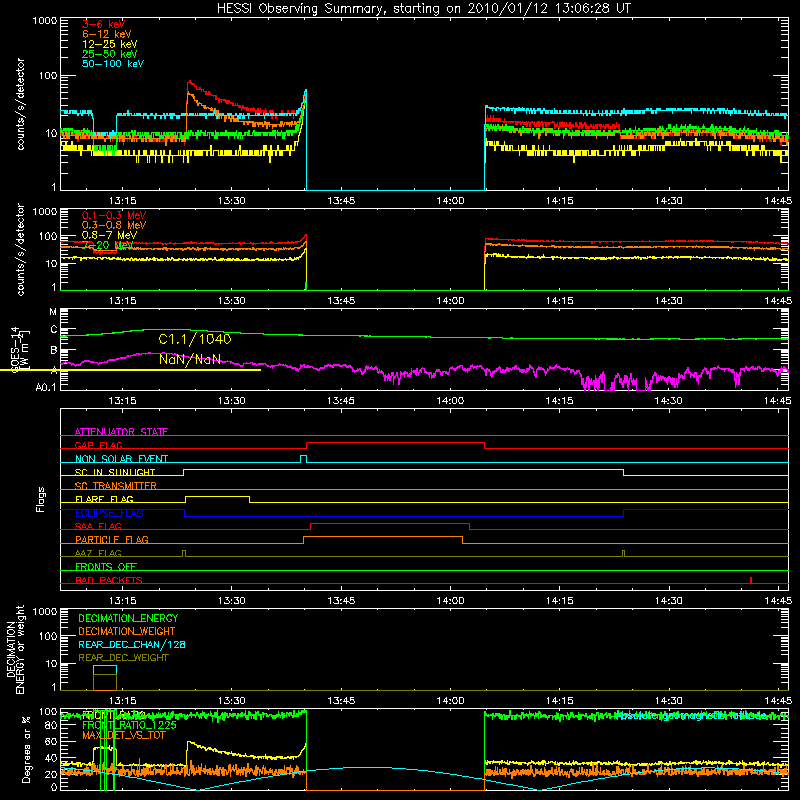Click the red BAD_PACKETS spike marker
Viewport: 800px width, 800px height.
751,580
